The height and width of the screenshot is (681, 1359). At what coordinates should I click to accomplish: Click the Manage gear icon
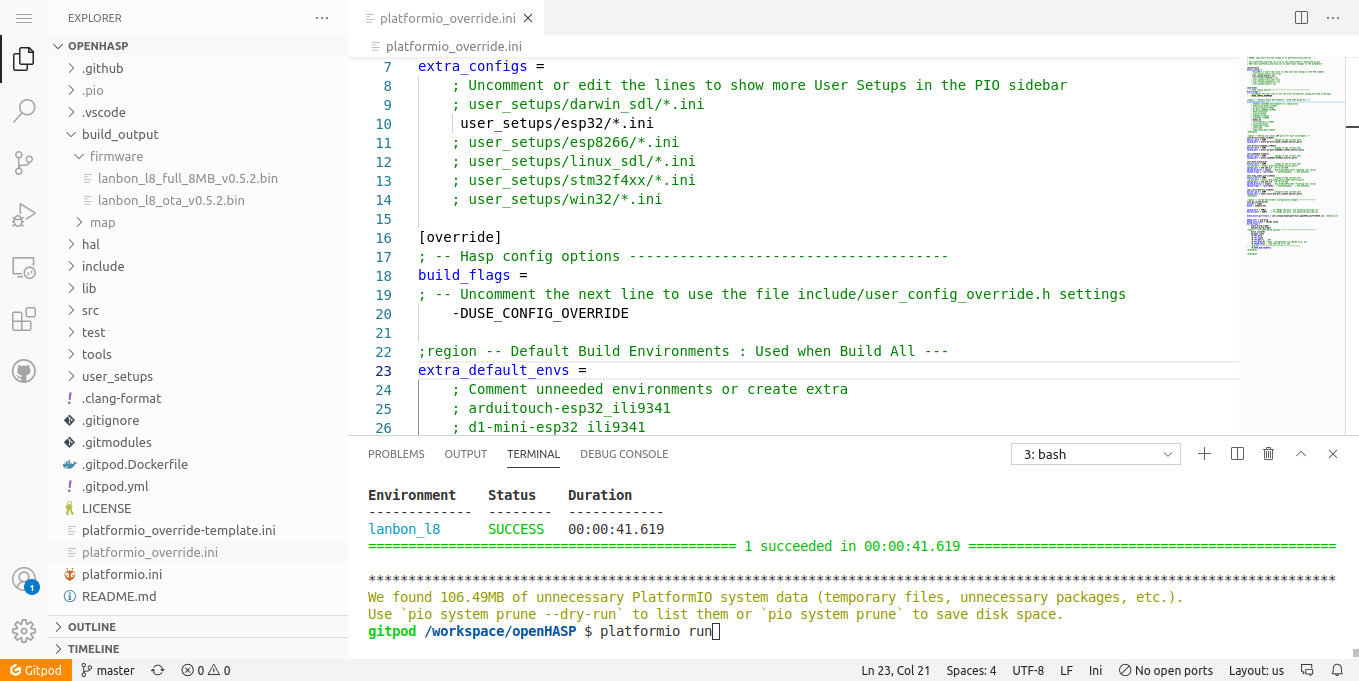click(24, 631)
